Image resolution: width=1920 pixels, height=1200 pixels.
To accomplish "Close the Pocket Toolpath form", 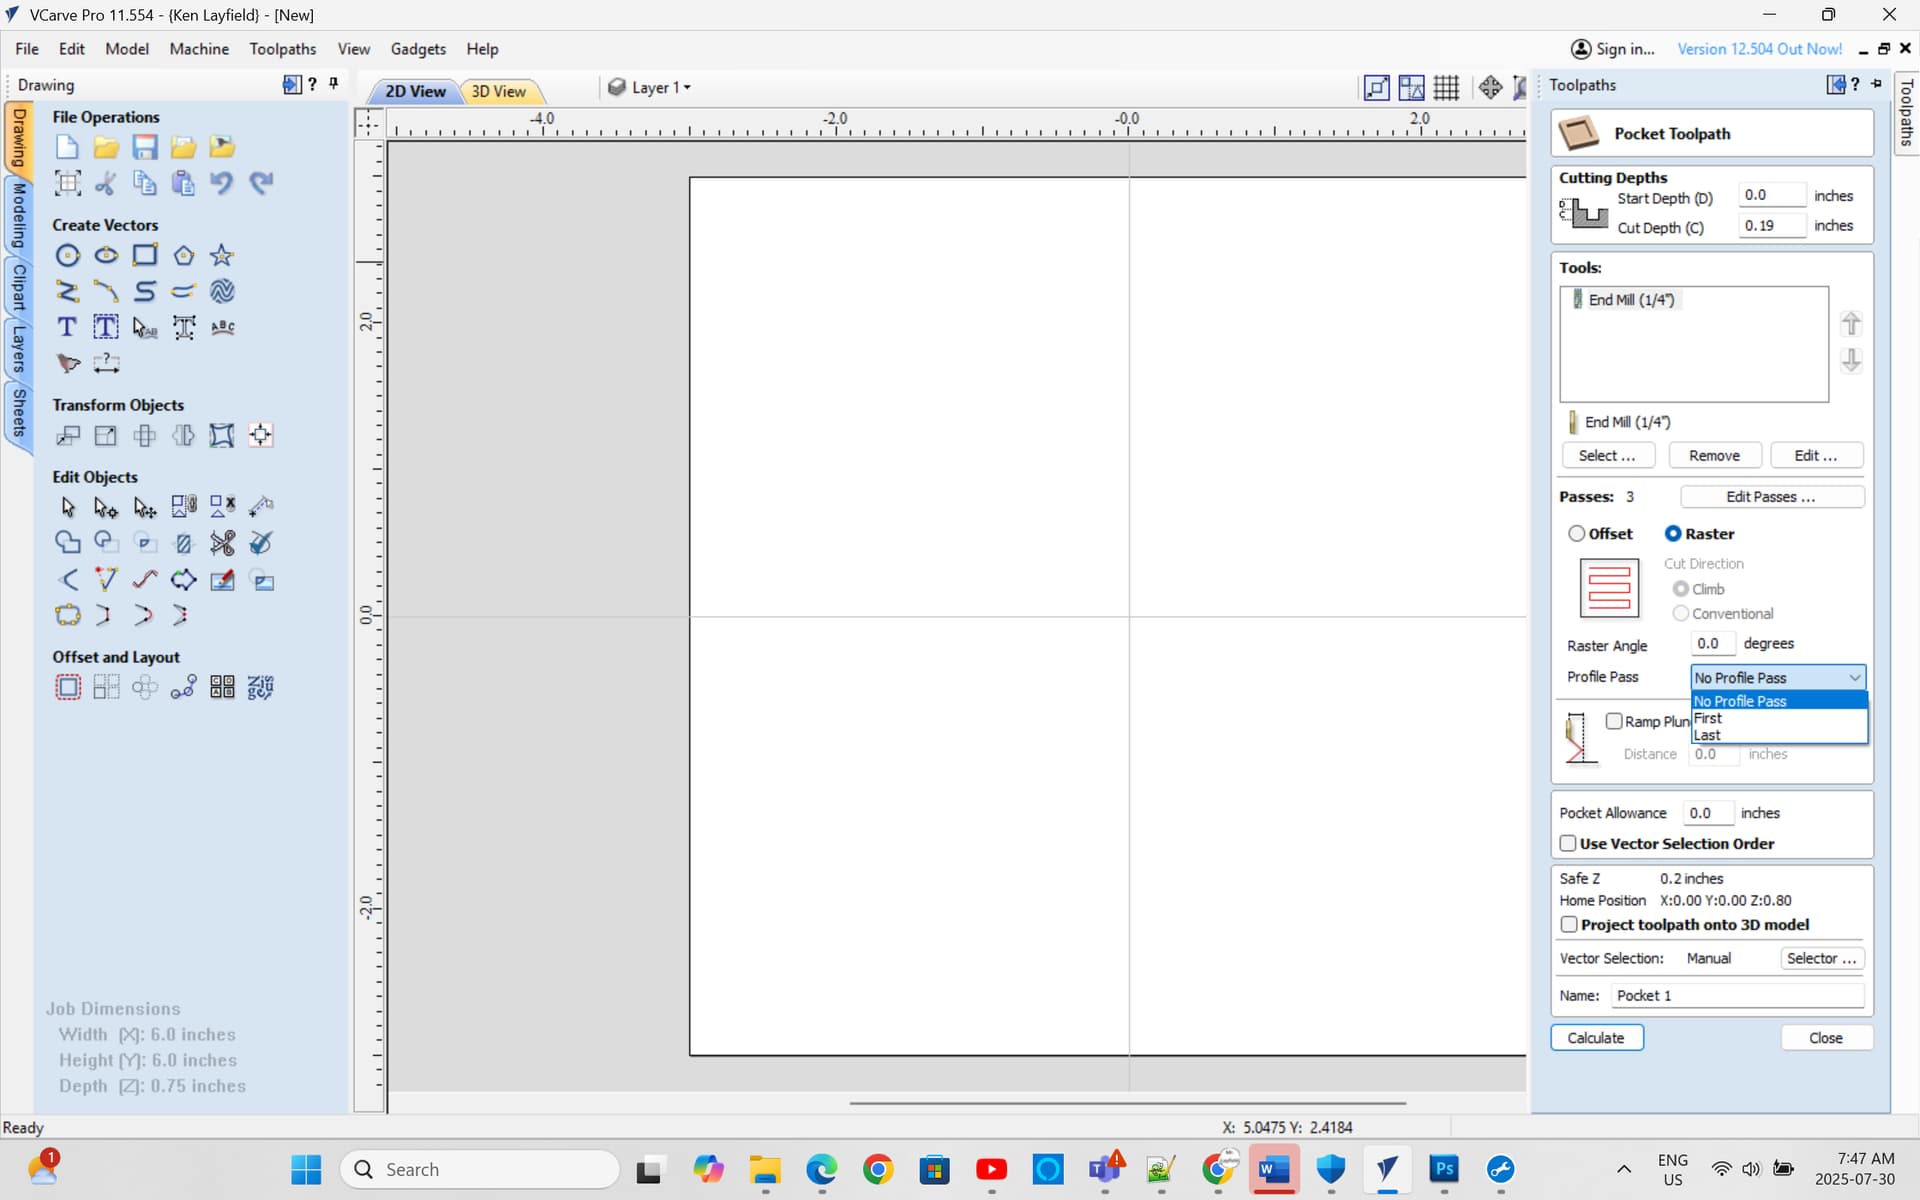I will coord(1826,1038).
